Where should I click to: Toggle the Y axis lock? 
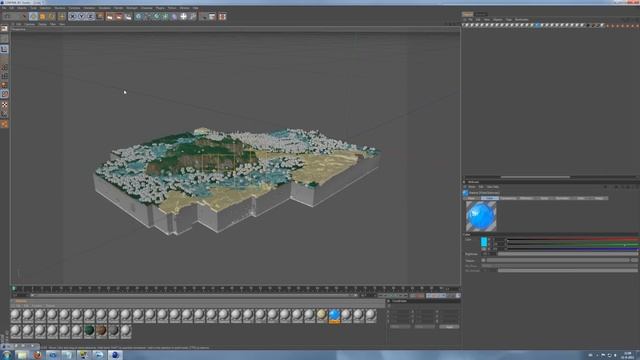[82, 16]
